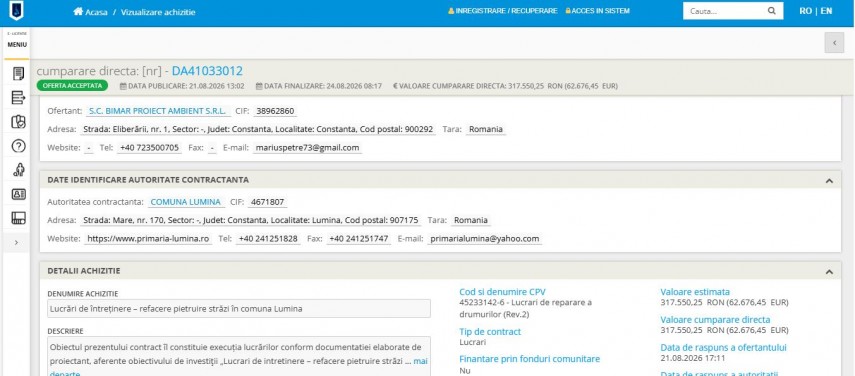Collapse the DETALII ACHIZITIE section
The width and height of the screenshot is (855, 376).
(x=829, y=271)
